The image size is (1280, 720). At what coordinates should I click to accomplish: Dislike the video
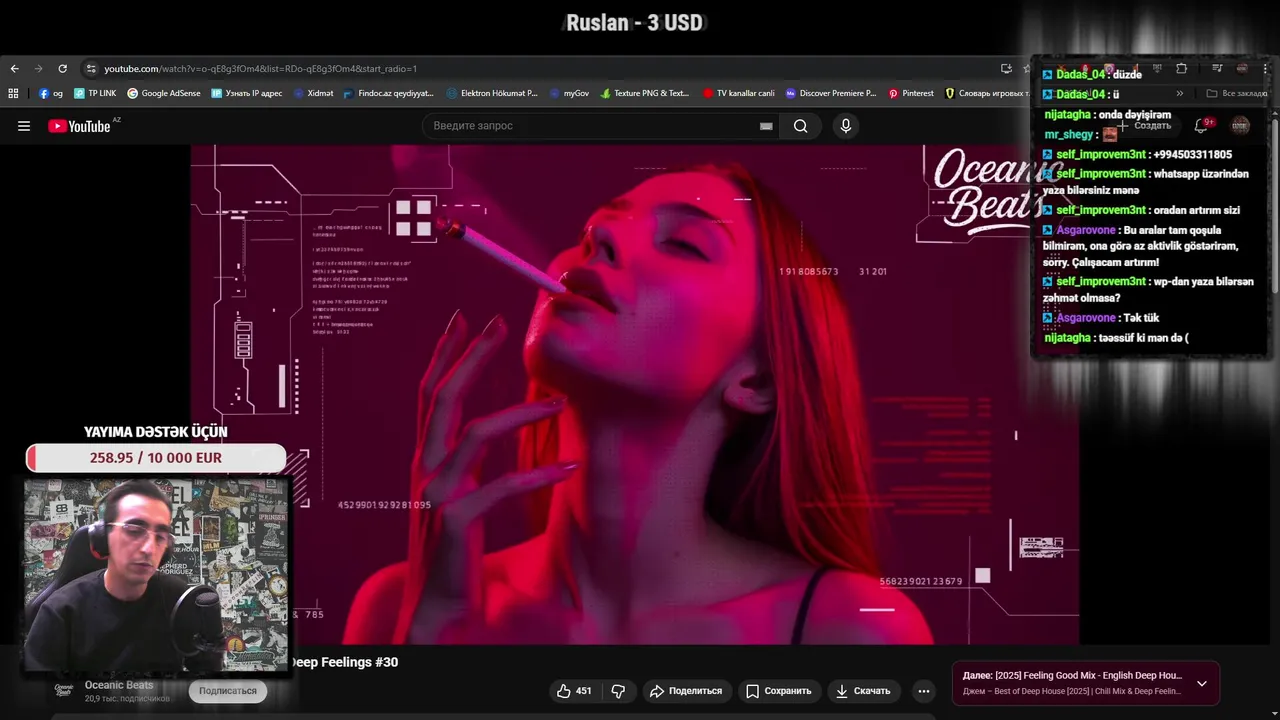click(x=618, y=691)
